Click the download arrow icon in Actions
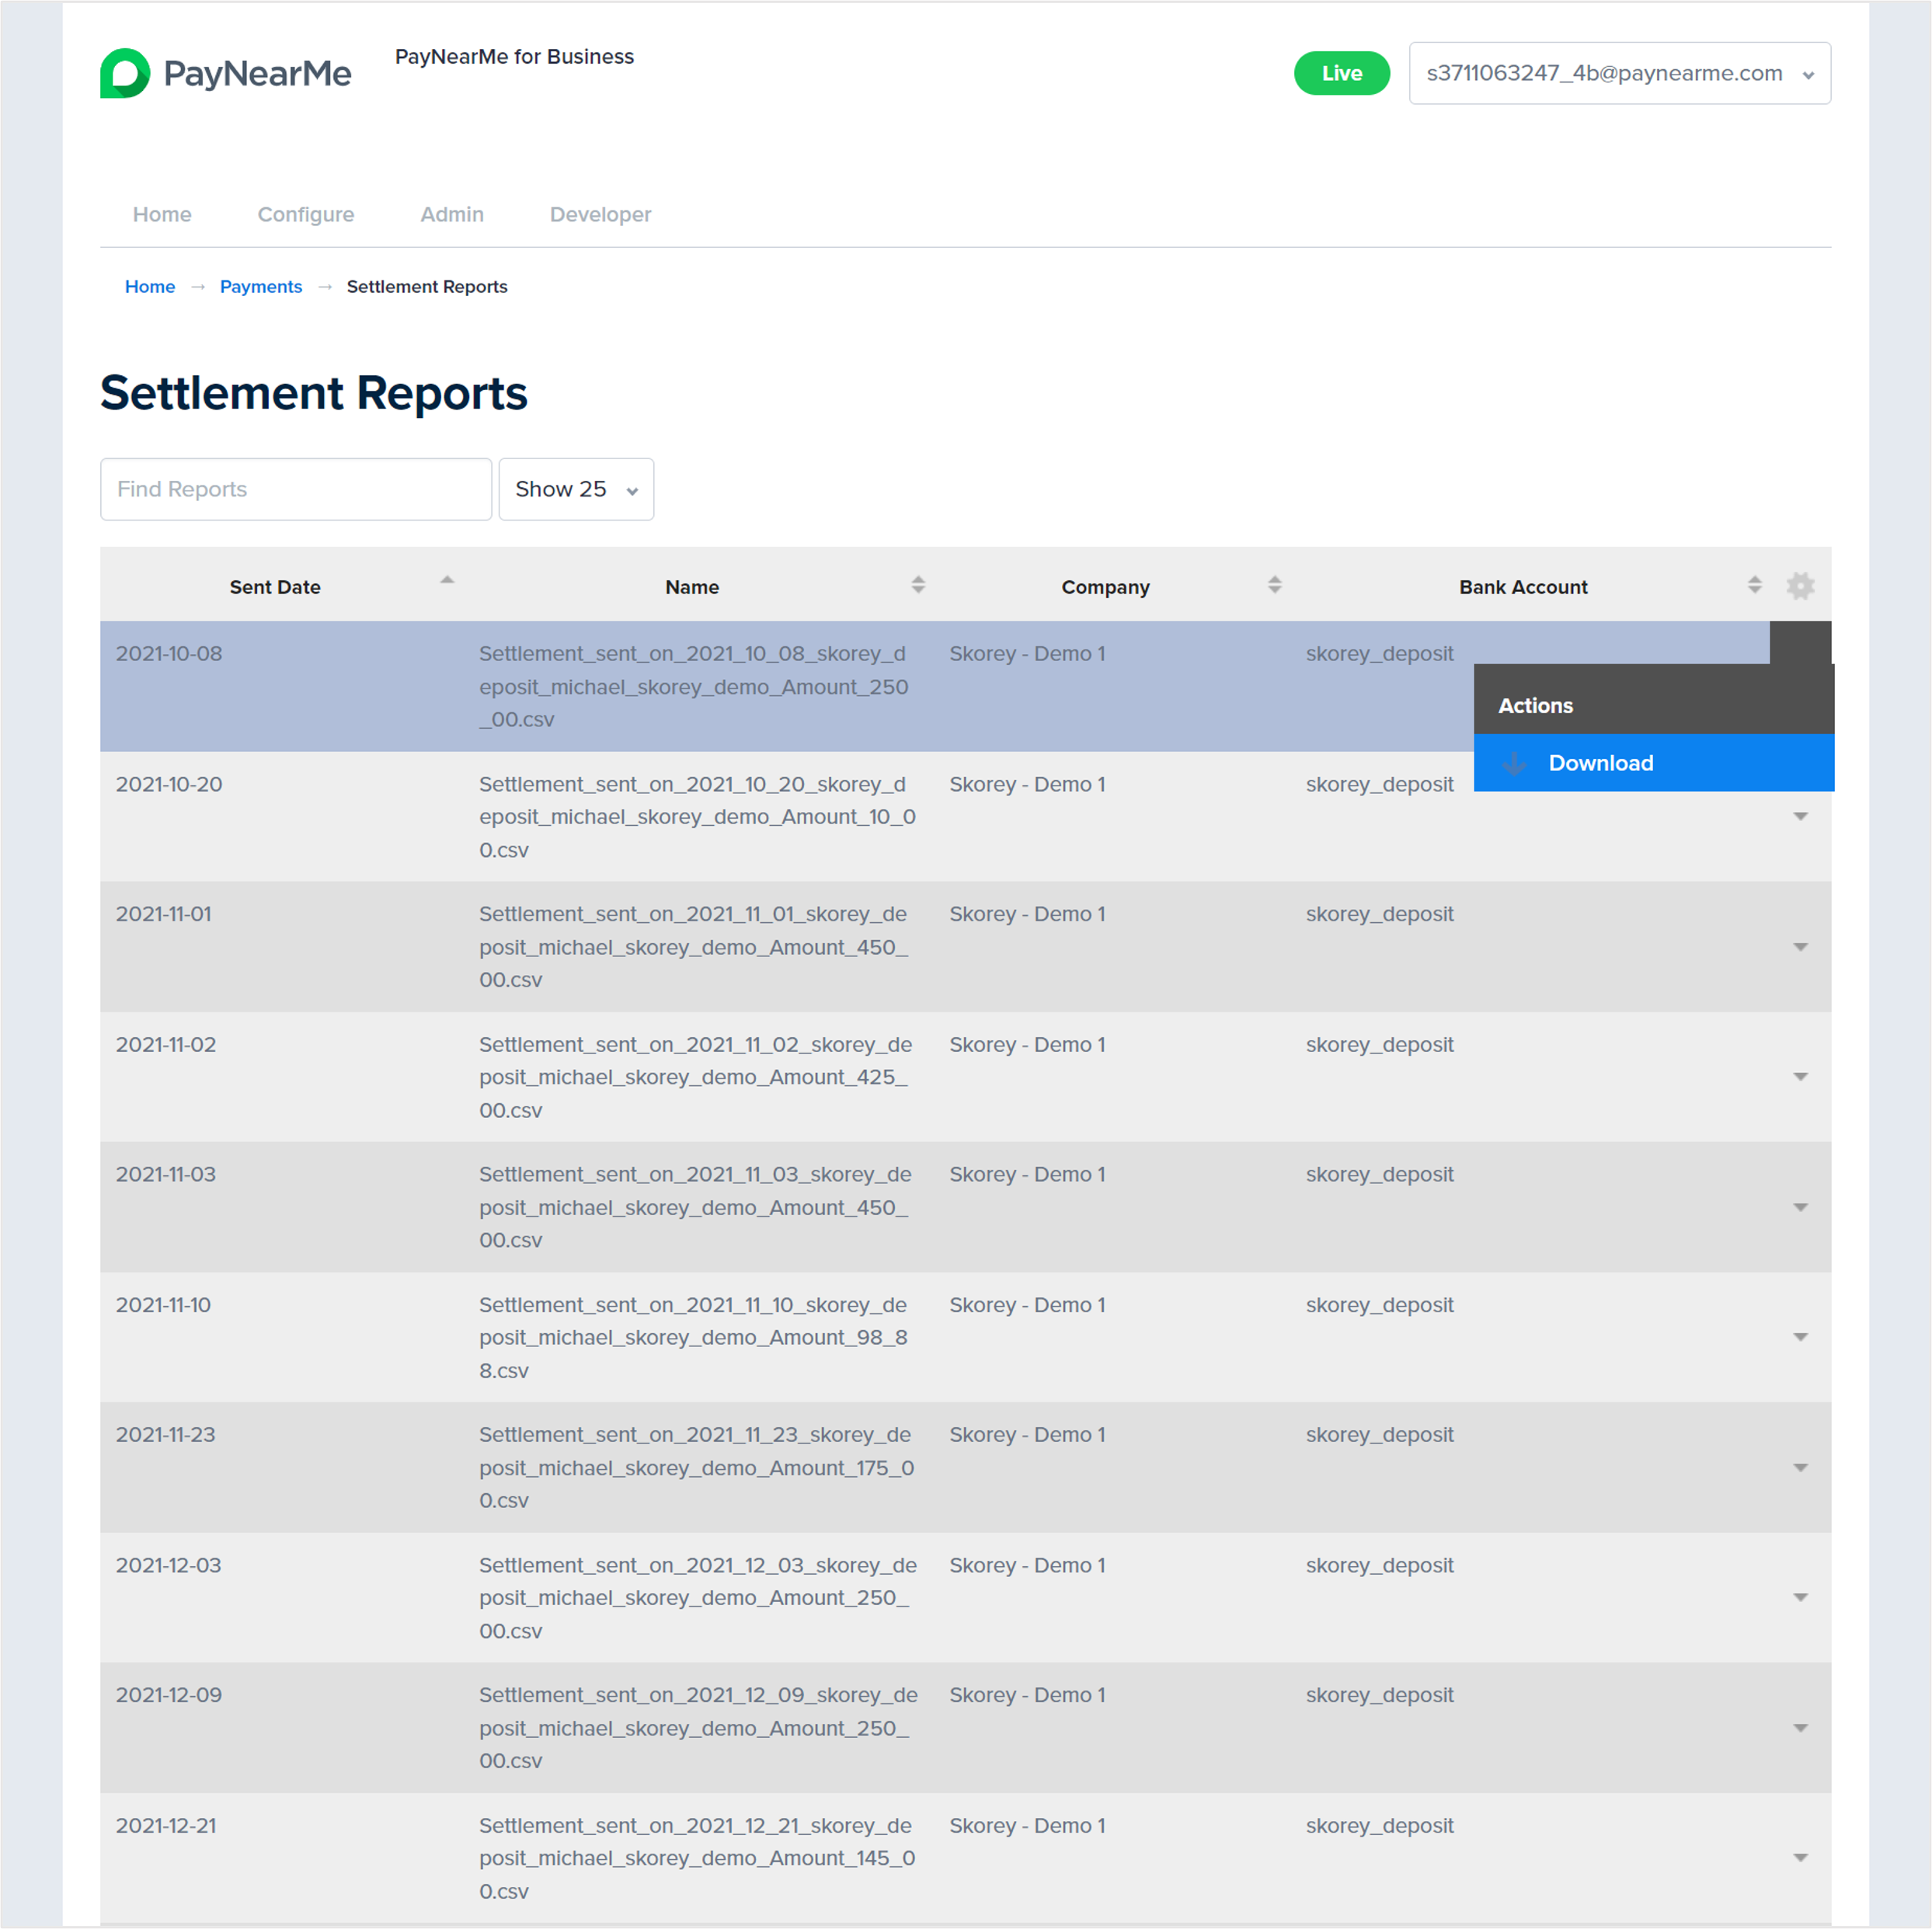 coord(1514,764)
